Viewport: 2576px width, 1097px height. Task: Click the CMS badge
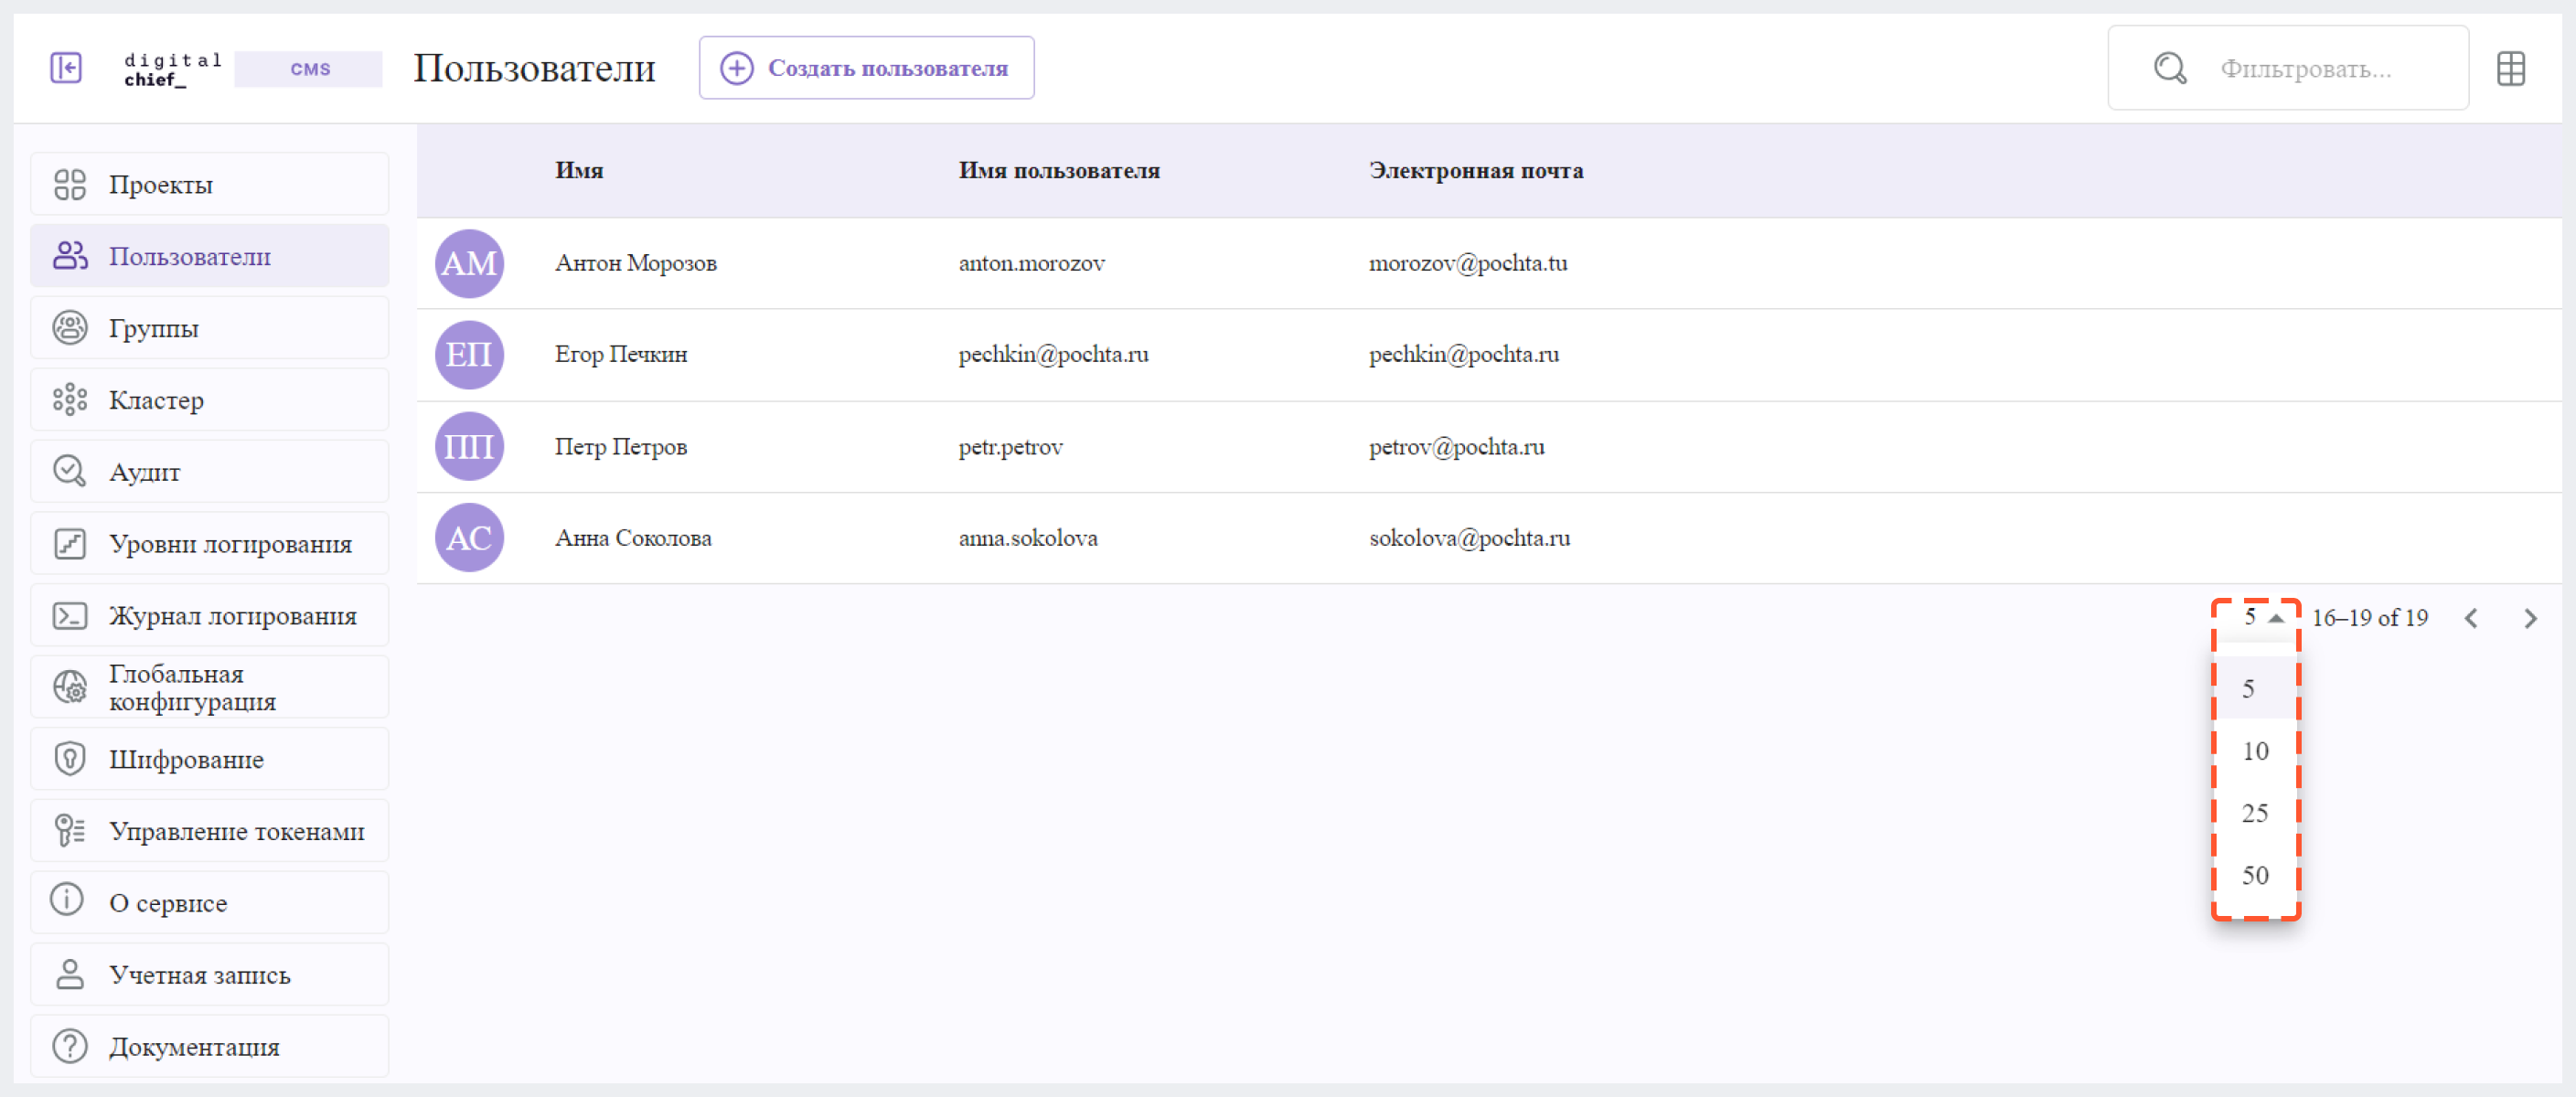coord(309,69)
